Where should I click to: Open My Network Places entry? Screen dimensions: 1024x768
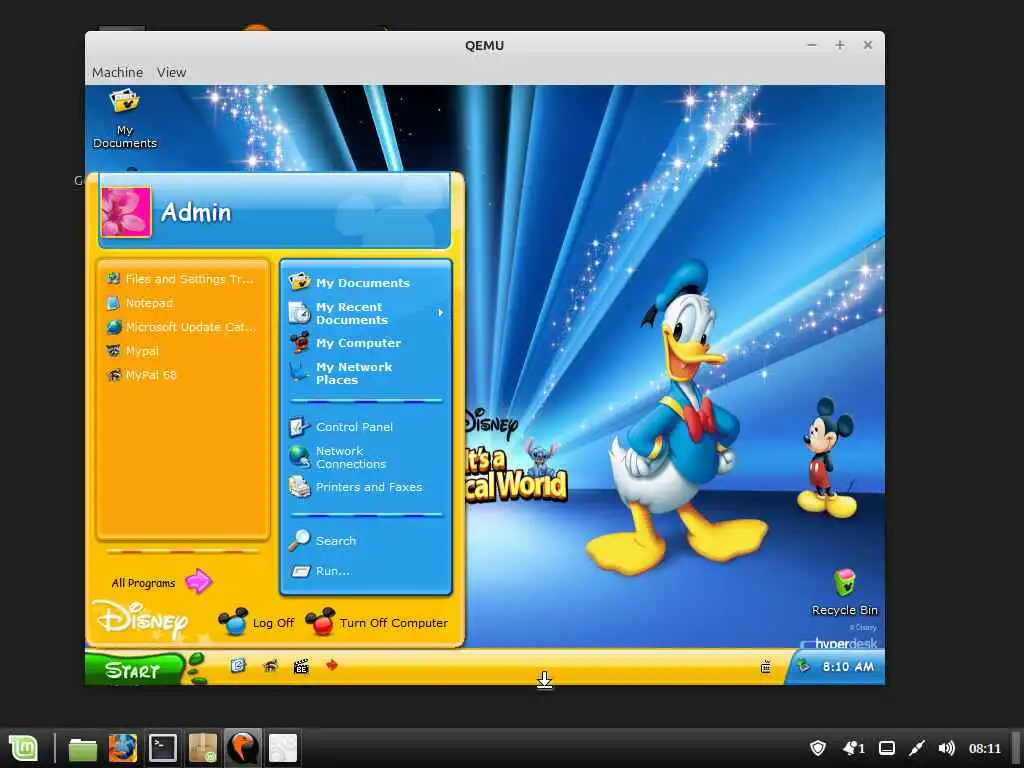click(x=341, y=373)
